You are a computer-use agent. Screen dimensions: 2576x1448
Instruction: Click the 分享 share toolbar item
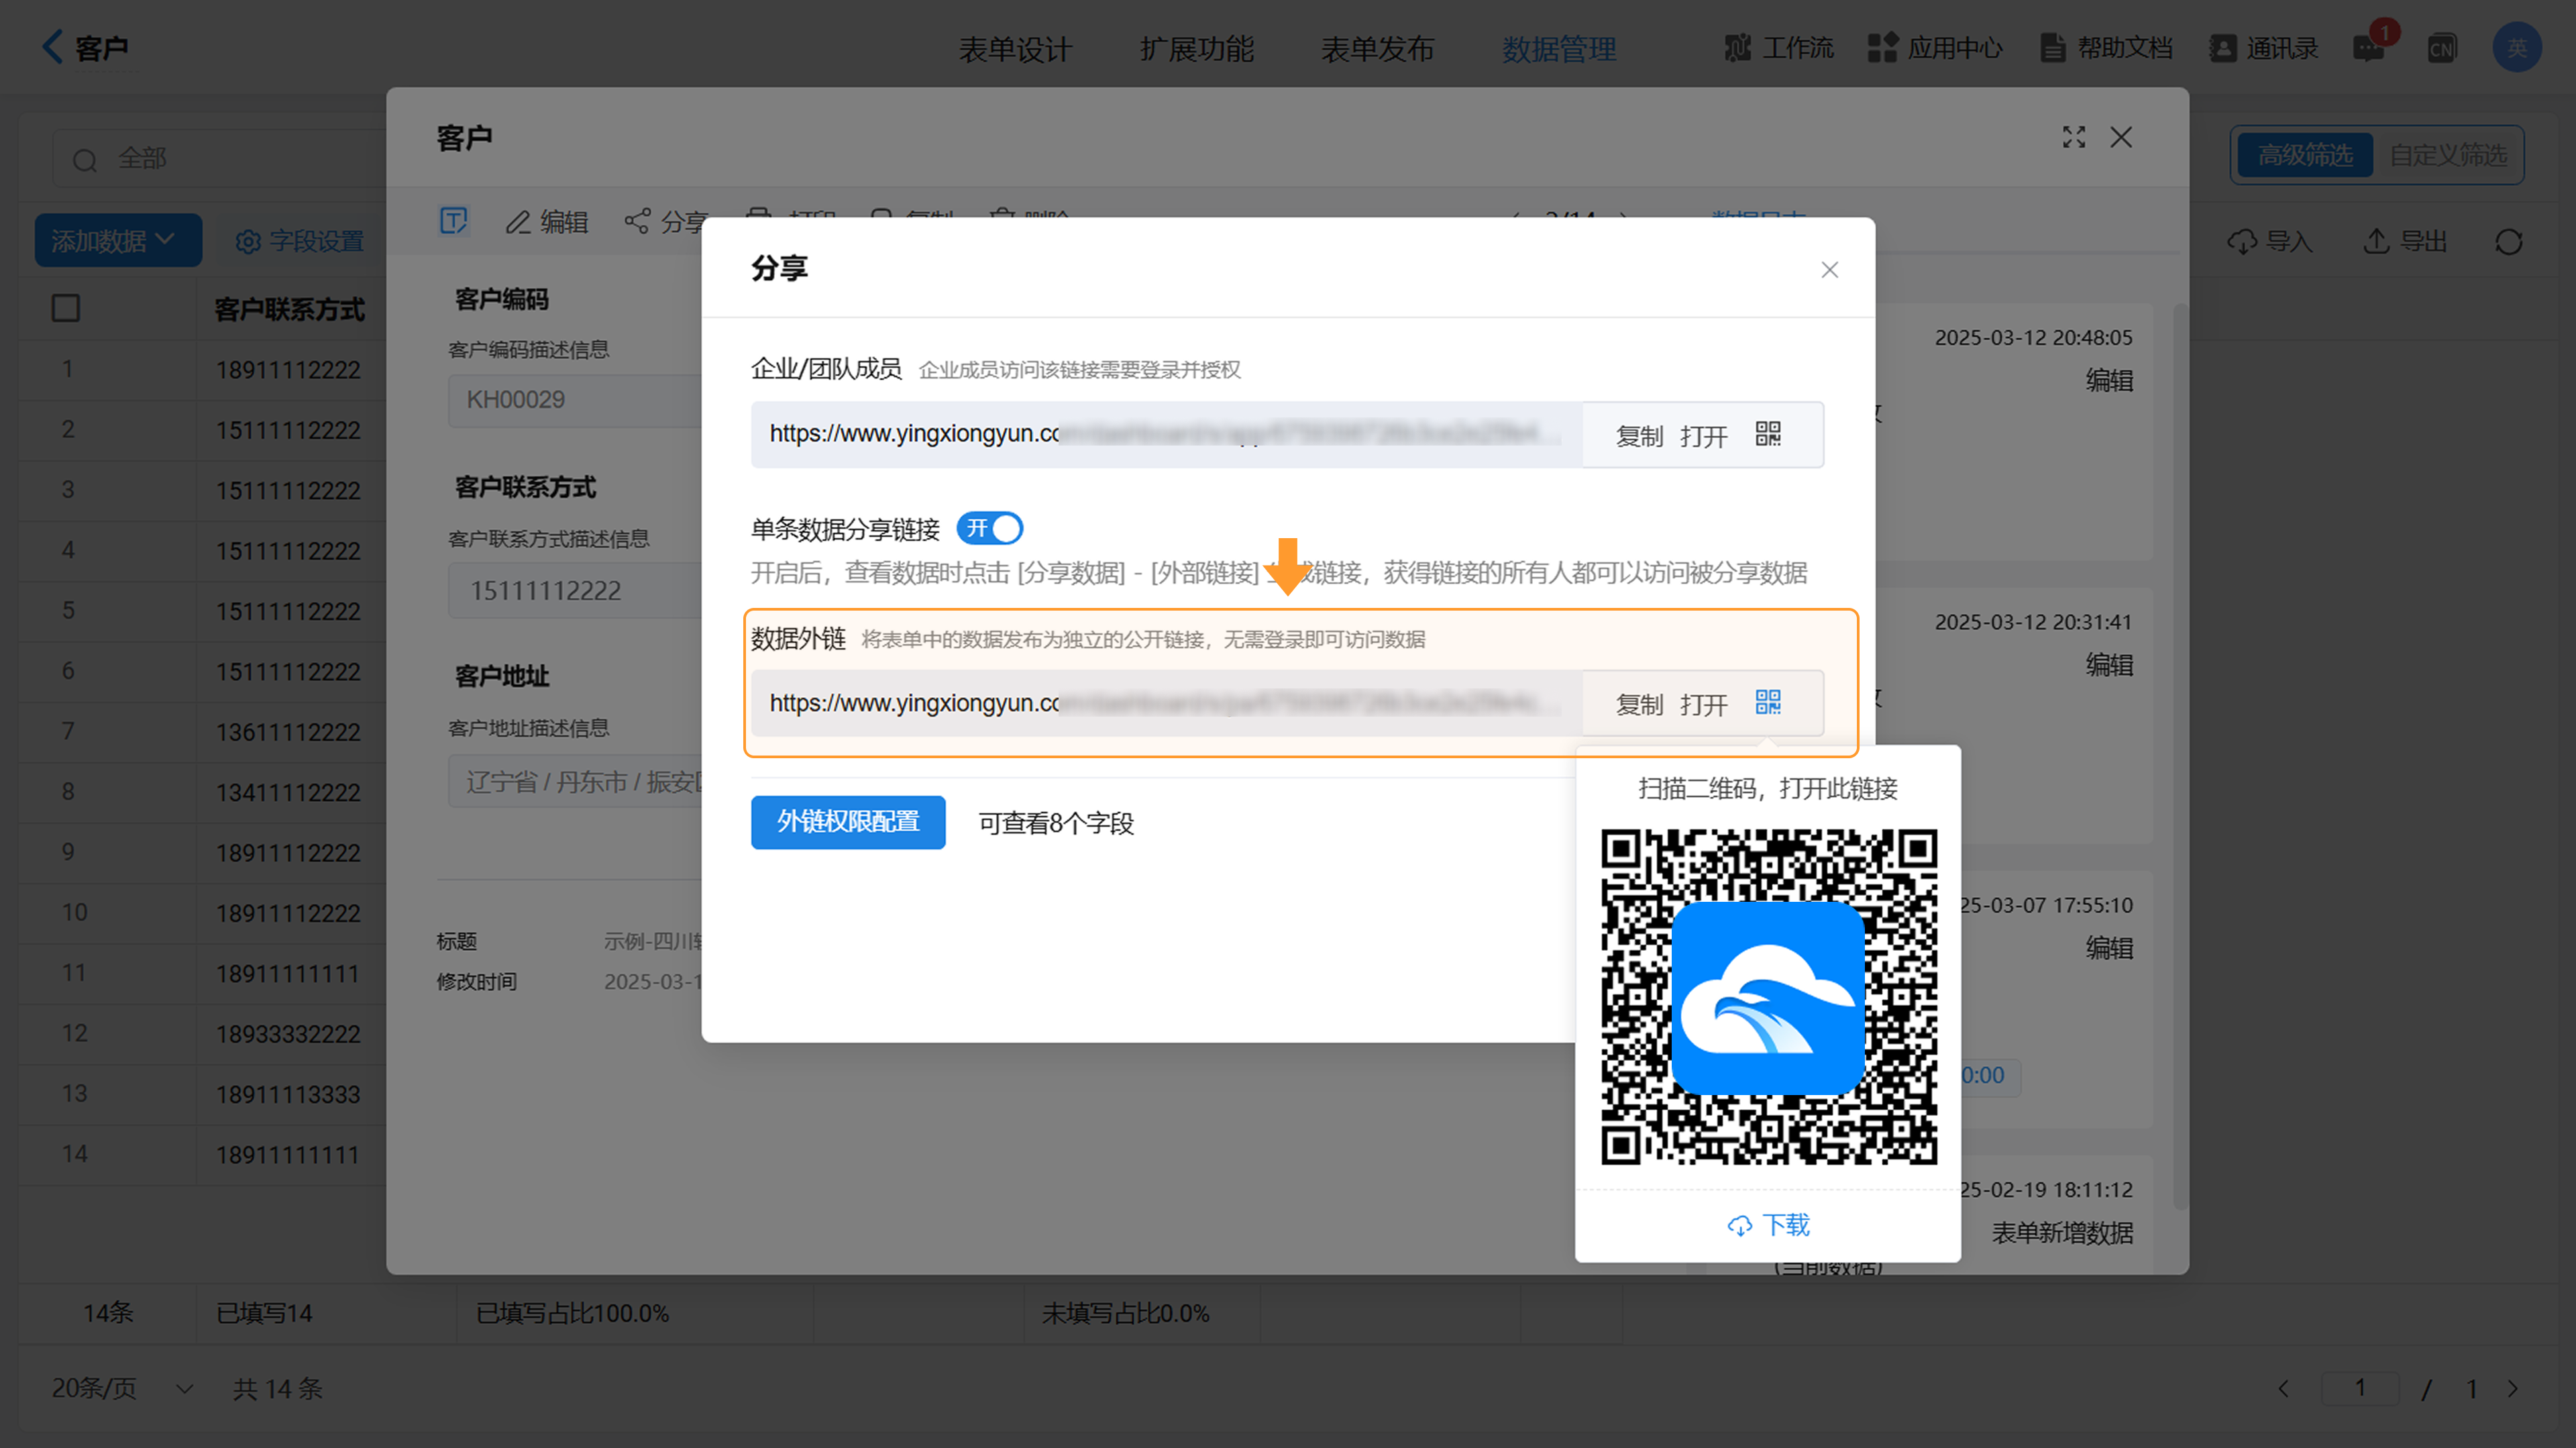(x=666, y=222)
